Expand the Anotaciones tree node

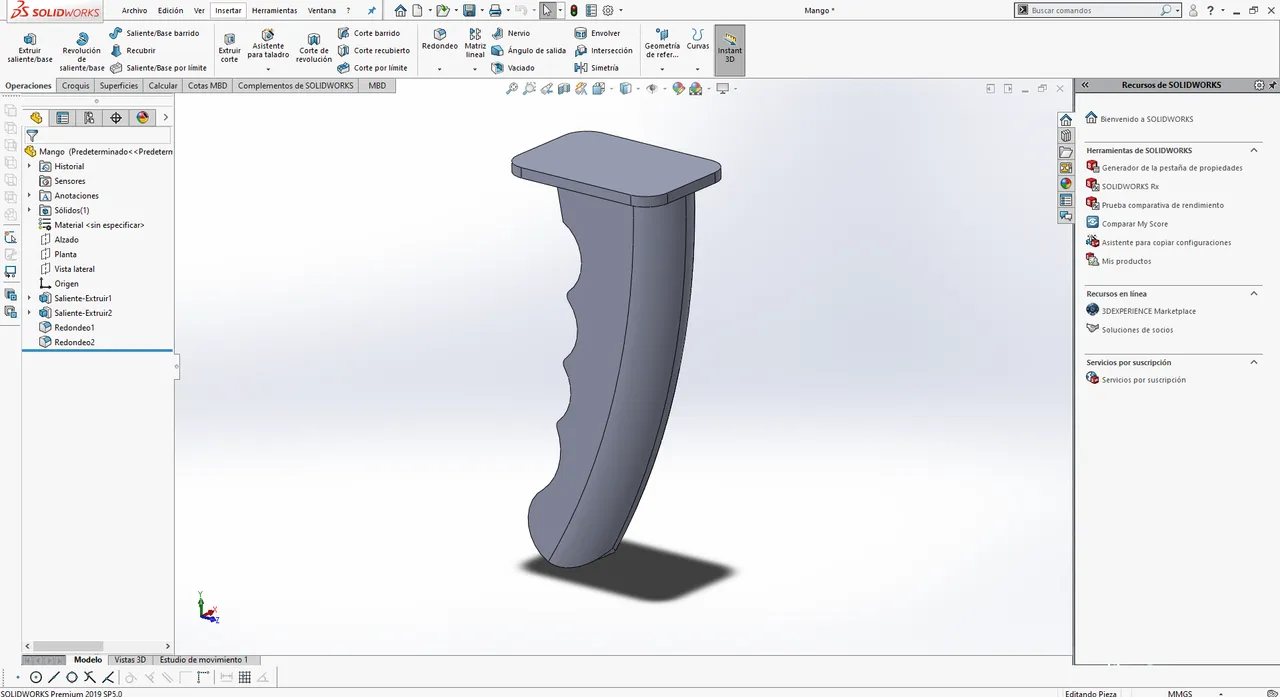[29, 196]
